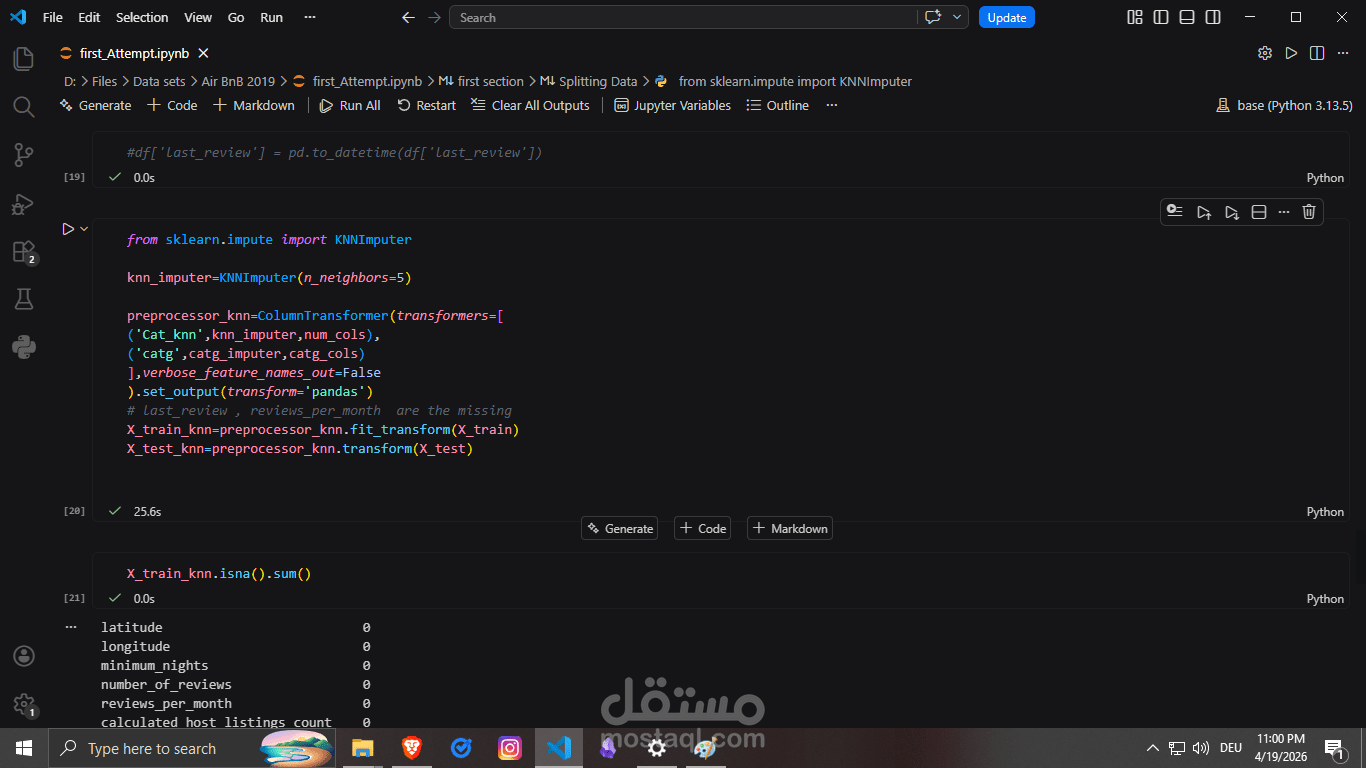Viewport: 1366px width, 768px height.
Task: Open the Search view in the activity bar
Action: coord(24,107)
